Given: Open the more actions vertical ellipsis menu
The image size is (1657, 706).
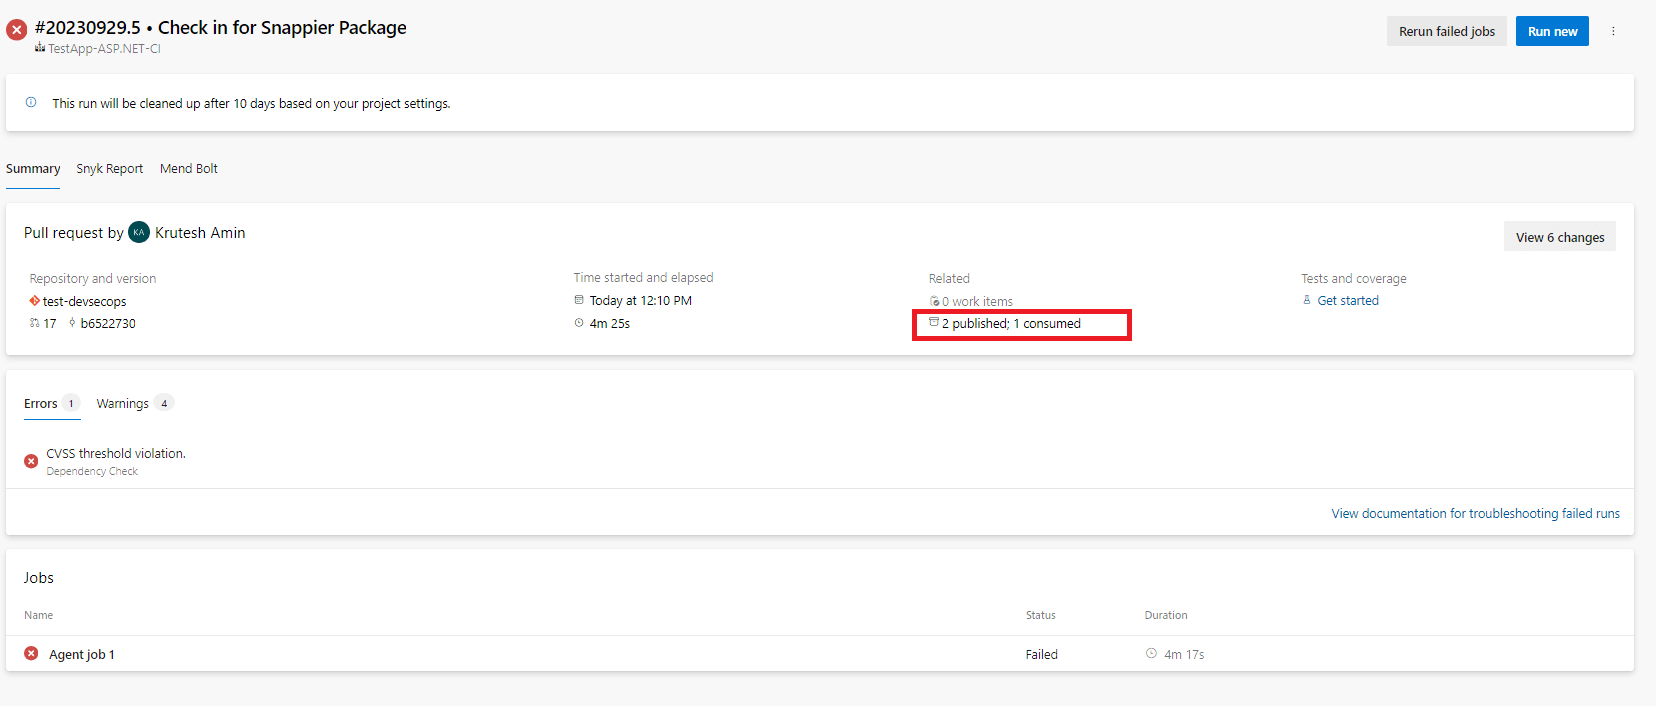Looking at the screenshot, I should pyautogui.click(x=1613, y=31).
